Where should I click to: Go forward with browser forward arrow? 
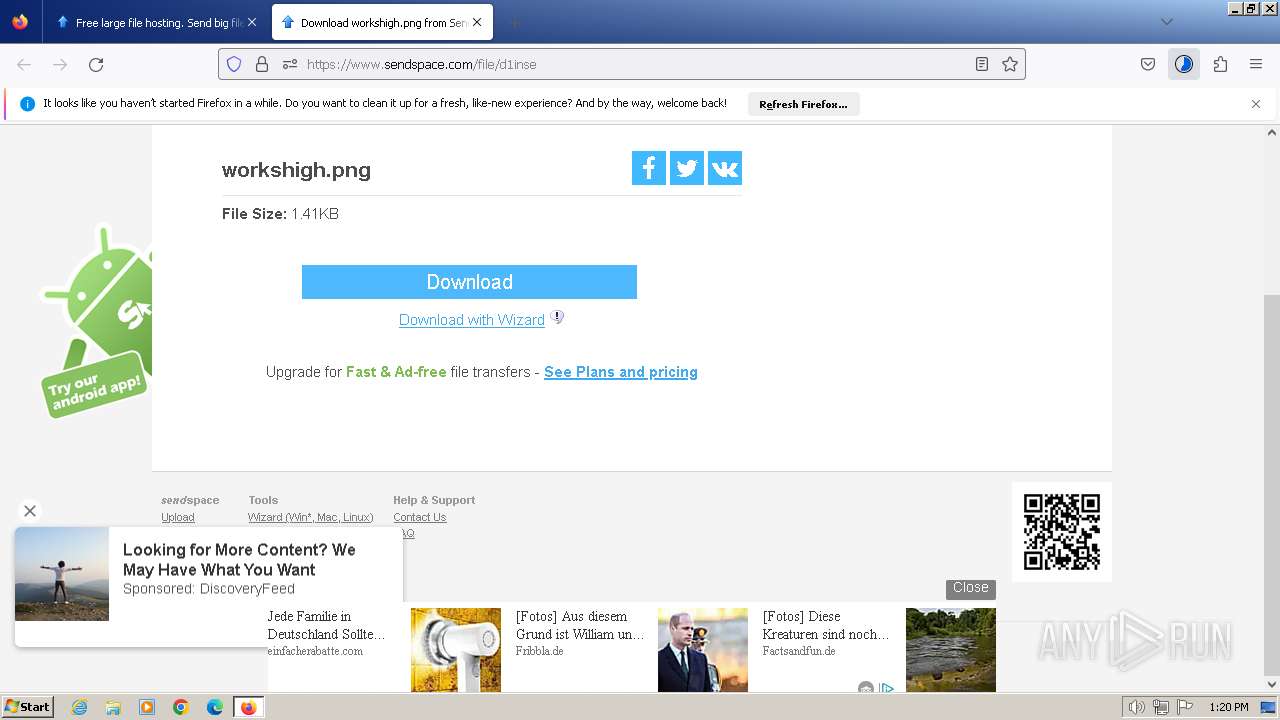pyautogui.click(x=60, y=64)
